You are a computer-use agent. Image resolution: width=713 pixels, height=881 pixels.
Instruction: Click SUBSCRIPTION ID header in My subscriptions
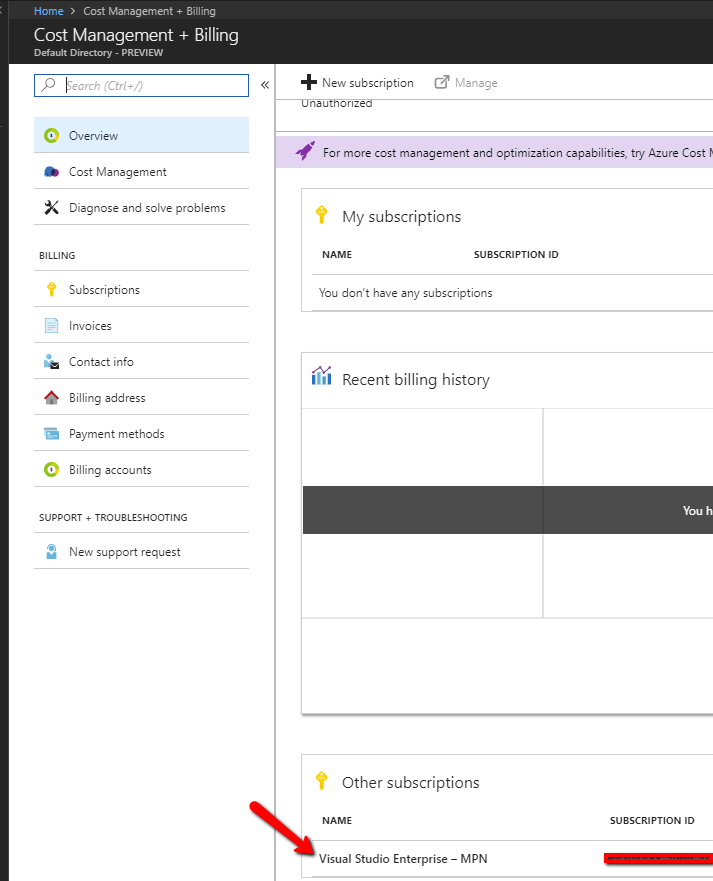click(x=516, y=255)
